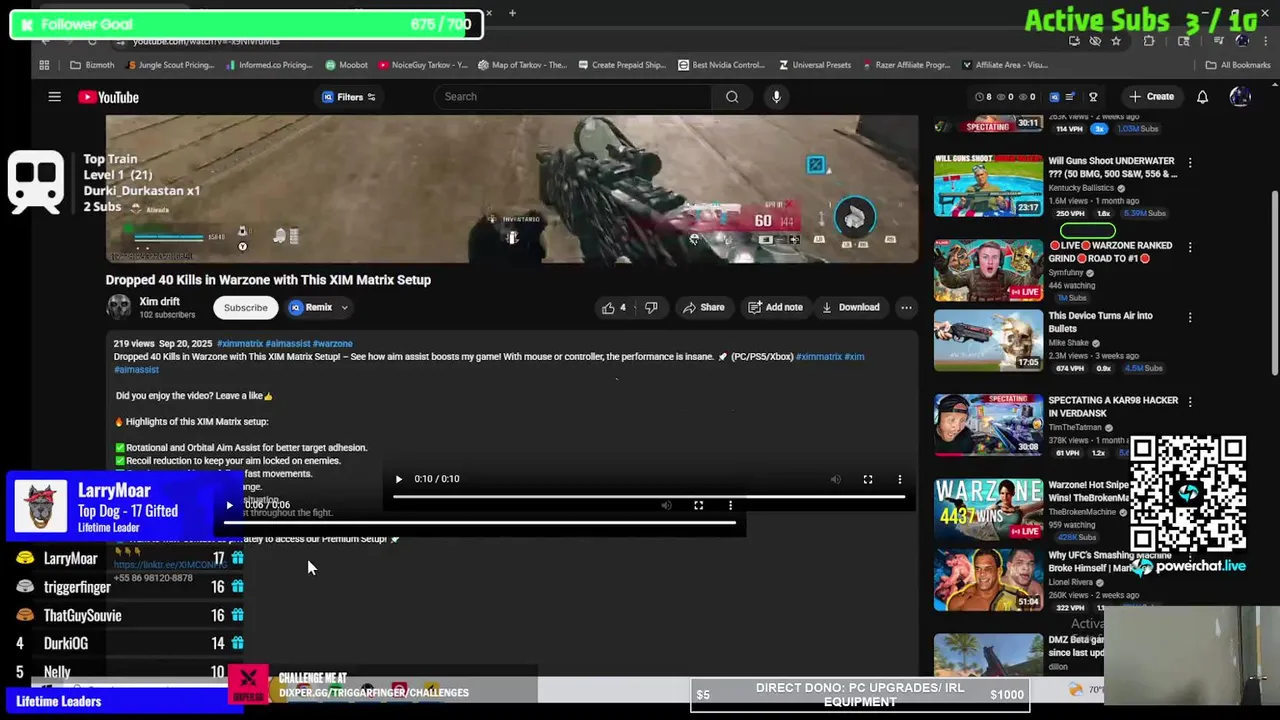Click the #warzone hashtag link

pos(332,343)
